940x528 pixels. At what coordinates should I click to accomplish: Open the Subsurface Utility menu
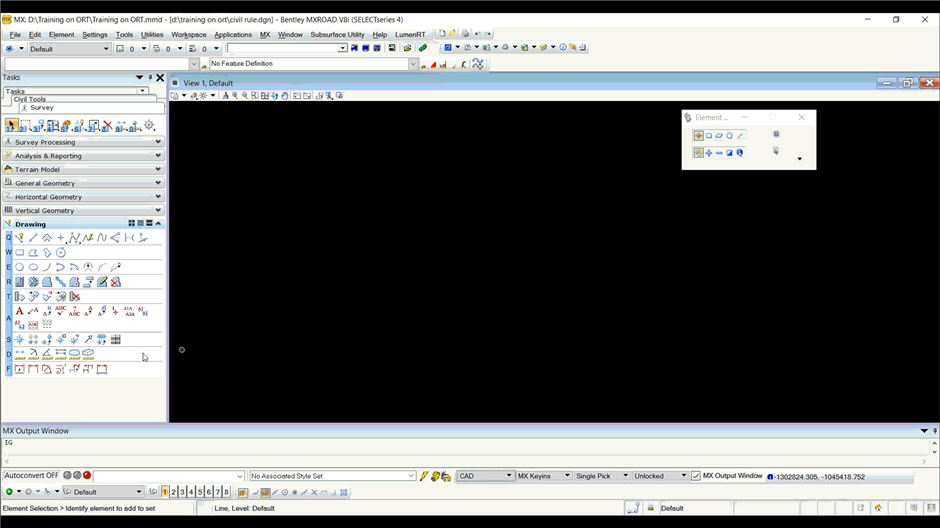pos(337,35)
